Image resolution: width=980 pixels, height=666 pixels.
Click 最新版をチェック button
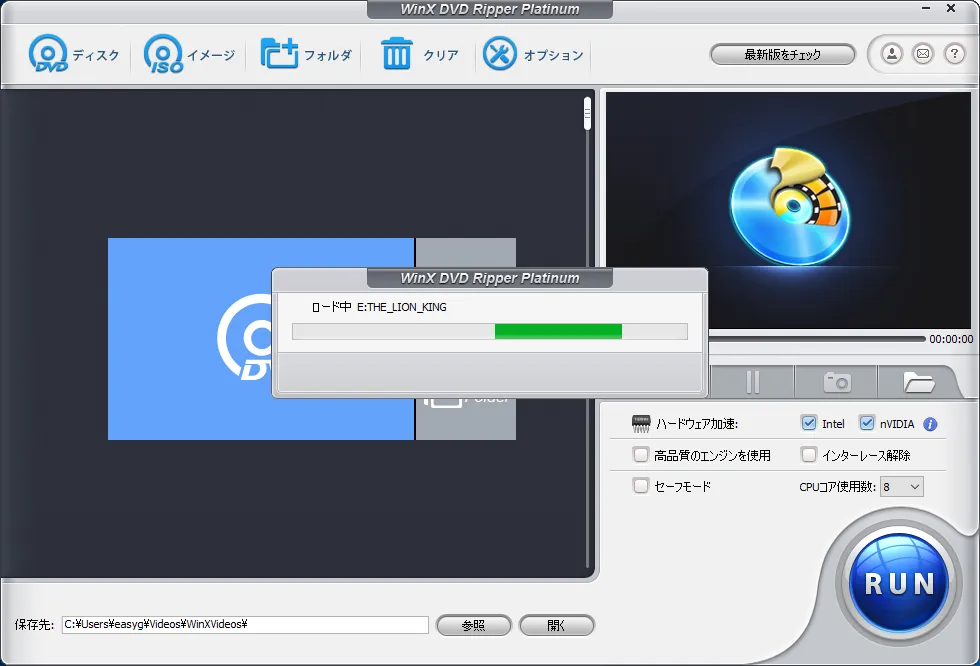[x=782, y=54]
